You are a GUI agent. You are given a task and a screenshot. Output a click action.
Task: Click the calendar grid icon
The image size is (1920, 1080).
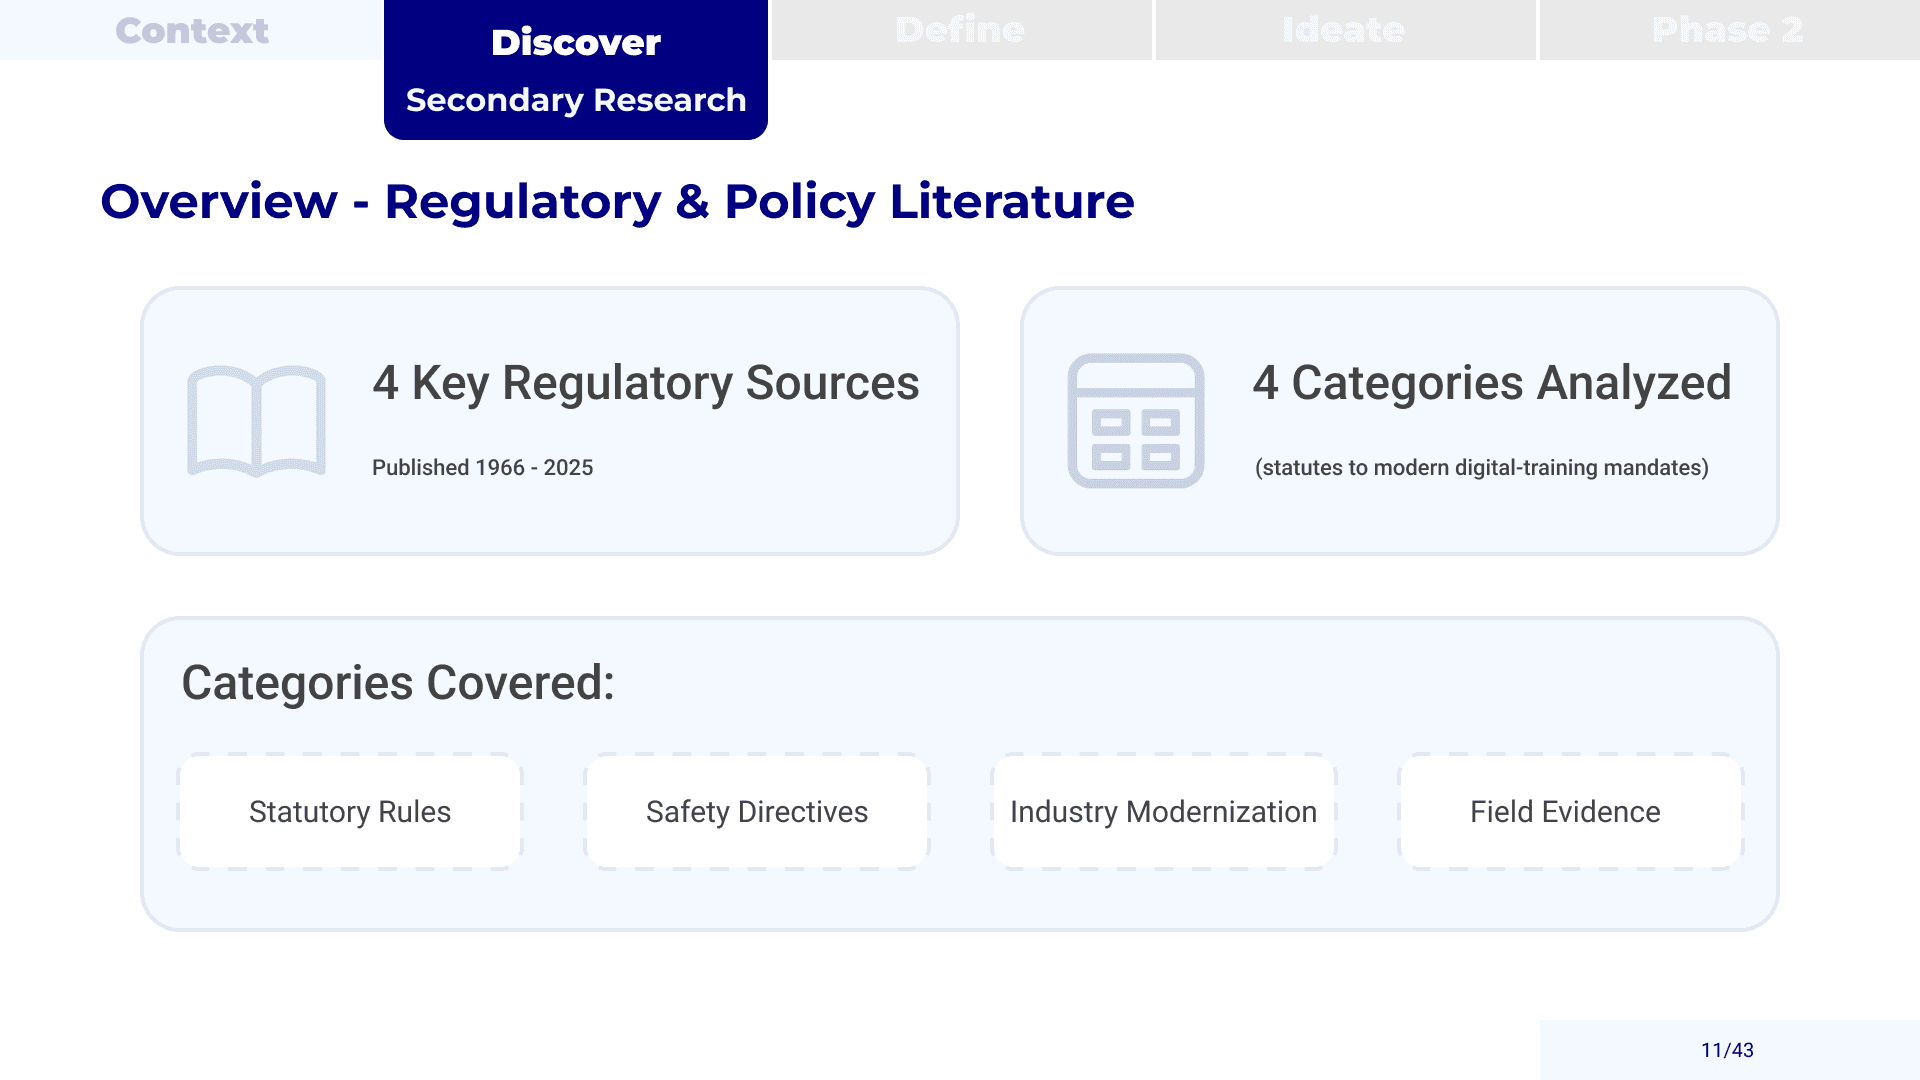click(x=1135, y=421)
